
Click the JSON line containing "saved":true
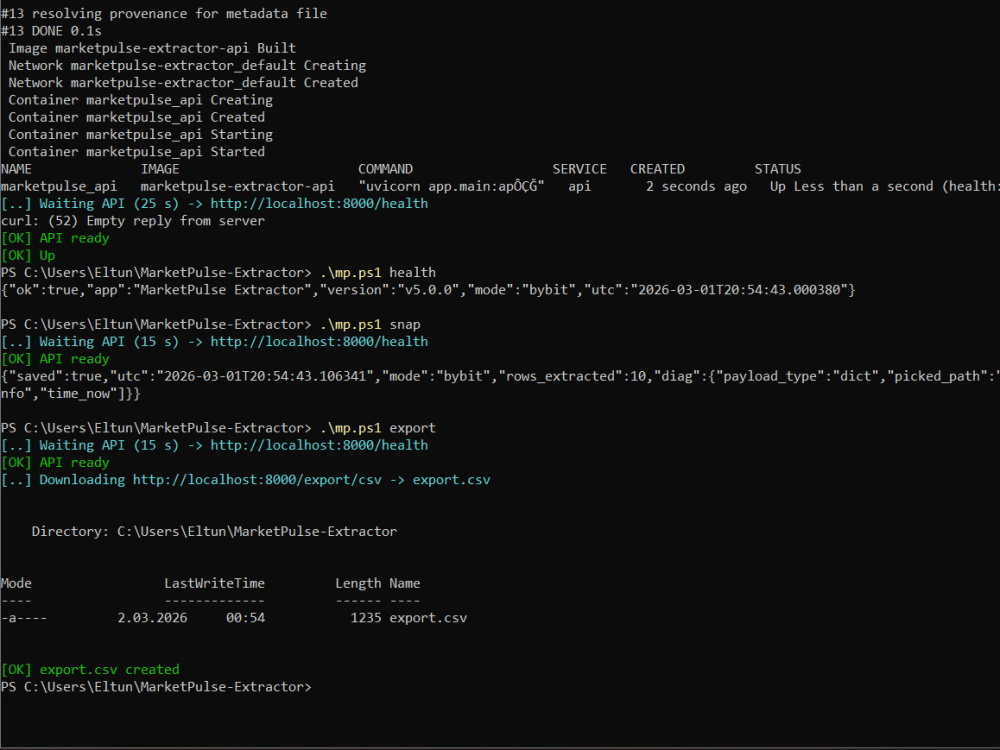[x=500, y=376]
